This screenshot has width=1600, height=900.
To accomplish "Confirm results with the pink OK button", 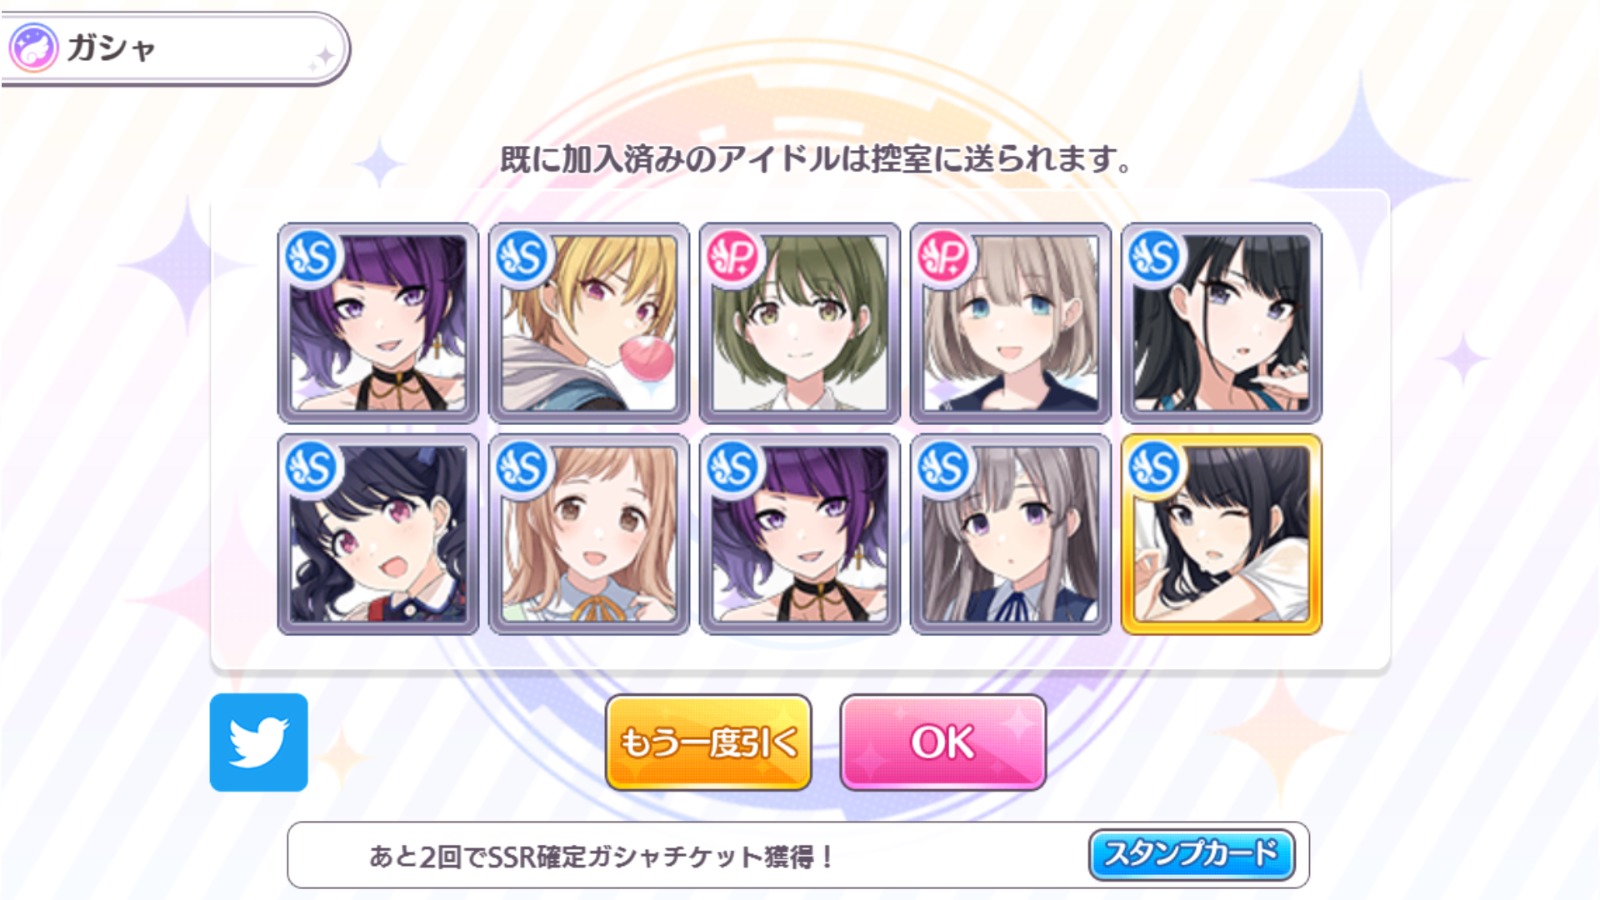I will [943, 742].
